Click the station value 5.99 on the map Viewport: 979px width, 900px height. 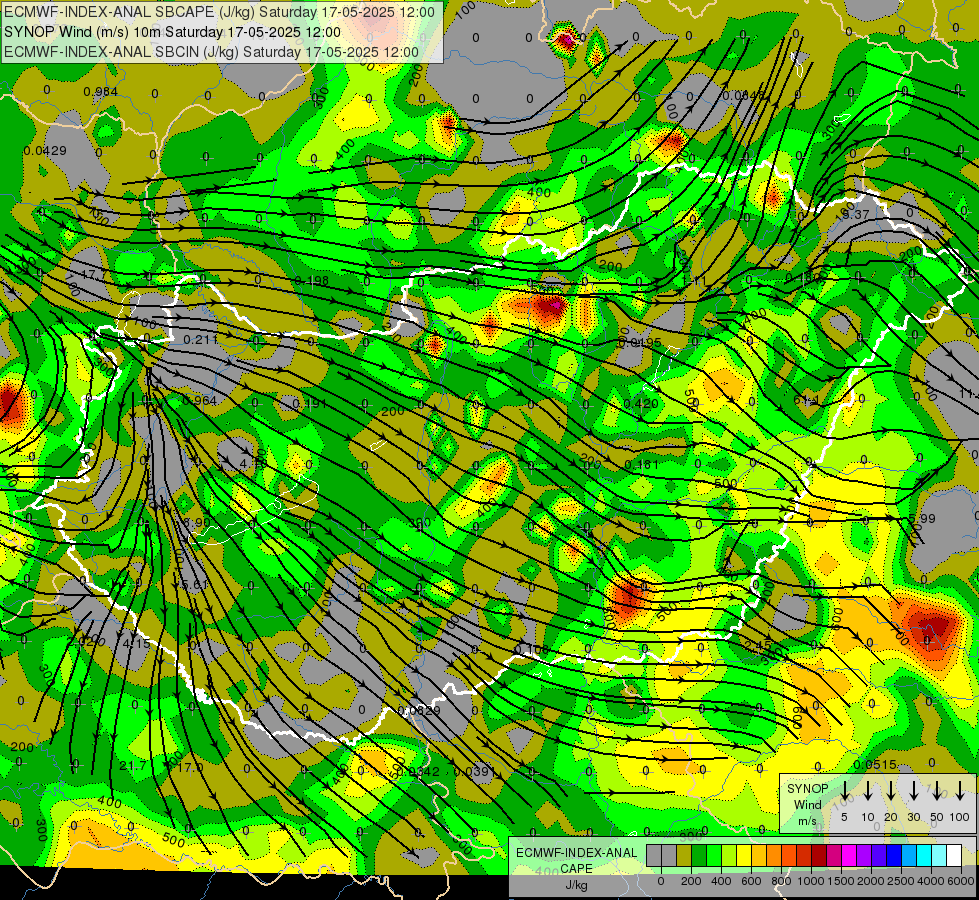(x=922, y=518)
